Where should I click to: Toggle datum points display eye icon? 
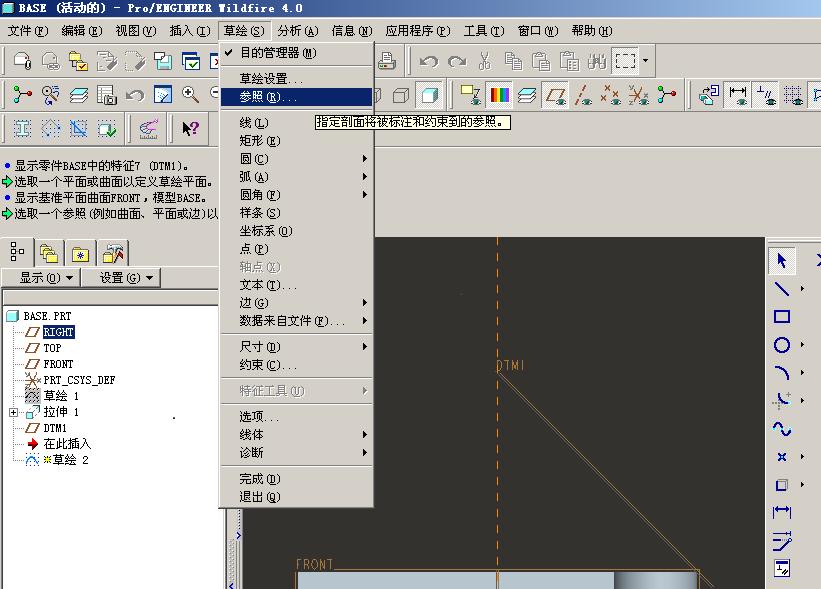(x=611, y=95)
